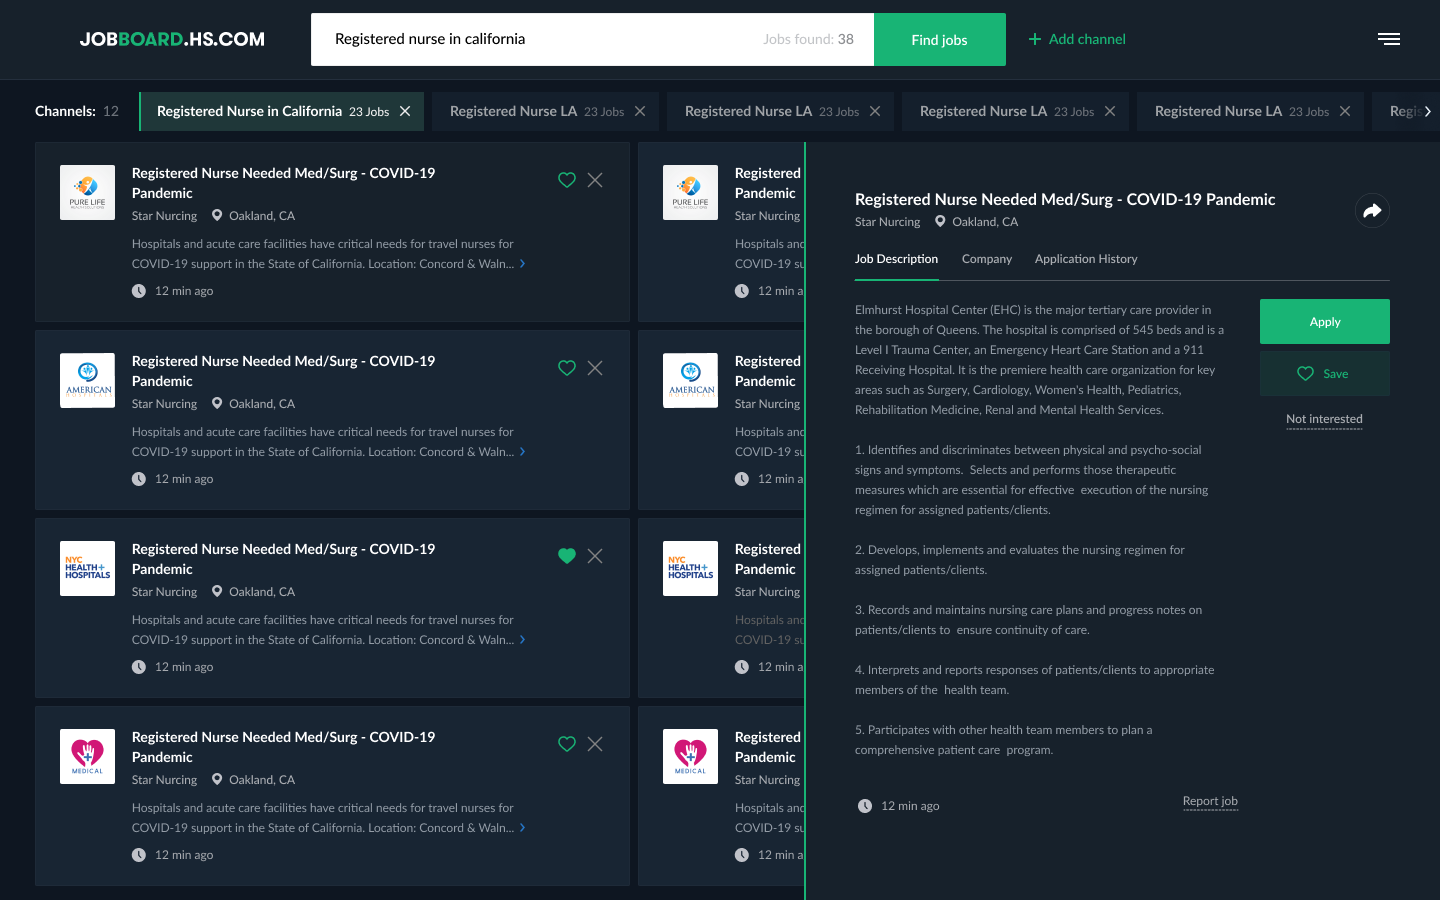The image size is (1440, 900).
Task: Open the Application History tab
Action: 1086,259
